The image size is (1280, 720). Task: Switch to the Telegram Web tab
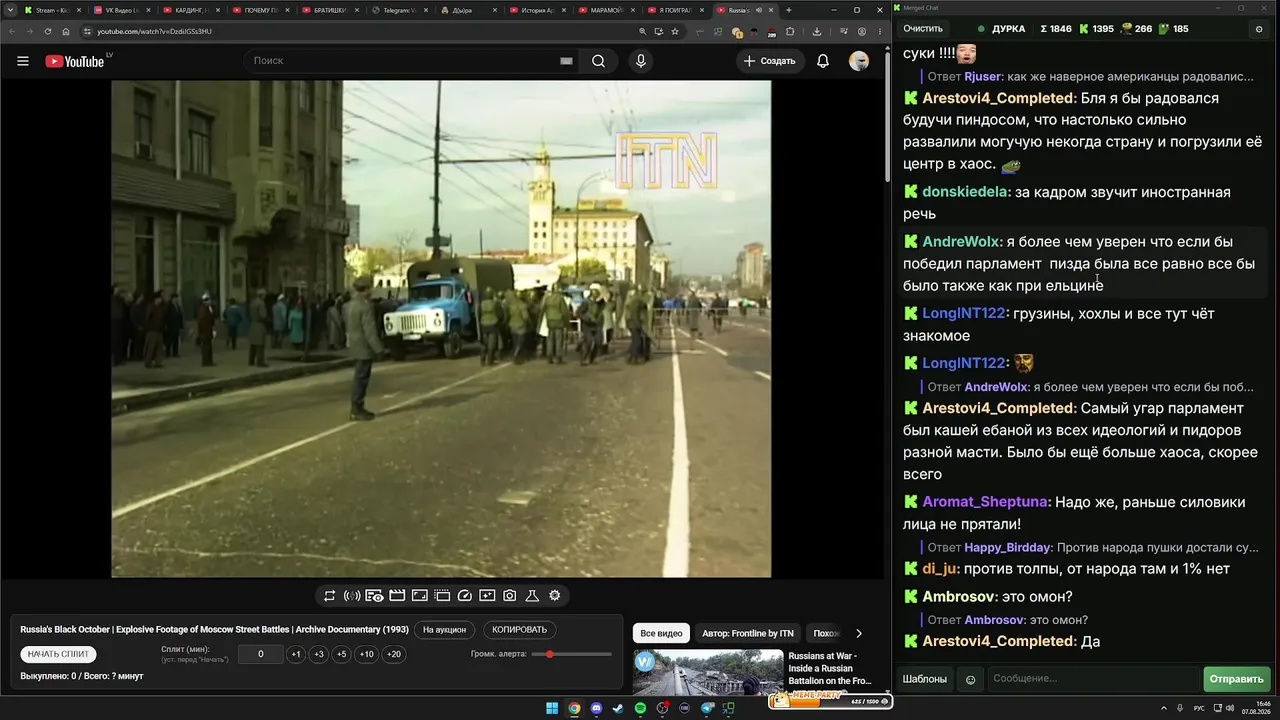(400, 10)
